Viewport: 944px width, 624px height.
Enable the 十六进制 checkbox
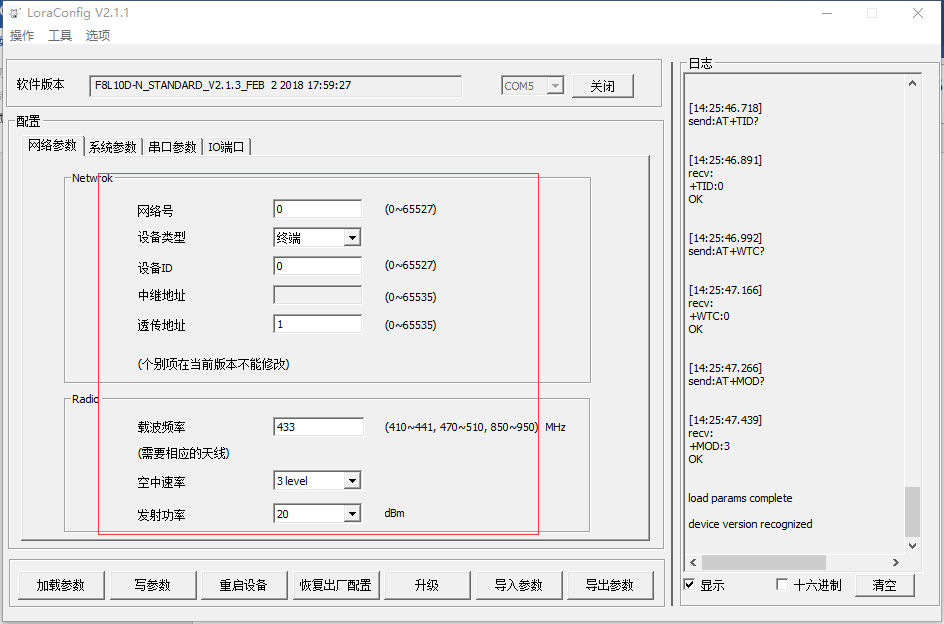[x=782, y=585]
